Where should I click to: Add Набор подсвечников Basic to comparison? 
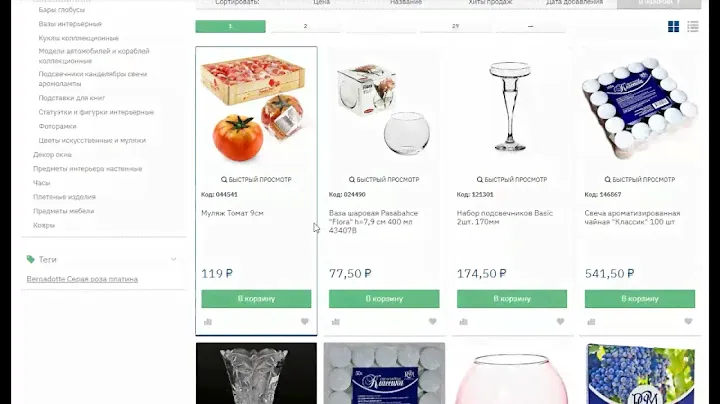click(x=463, y=322)
